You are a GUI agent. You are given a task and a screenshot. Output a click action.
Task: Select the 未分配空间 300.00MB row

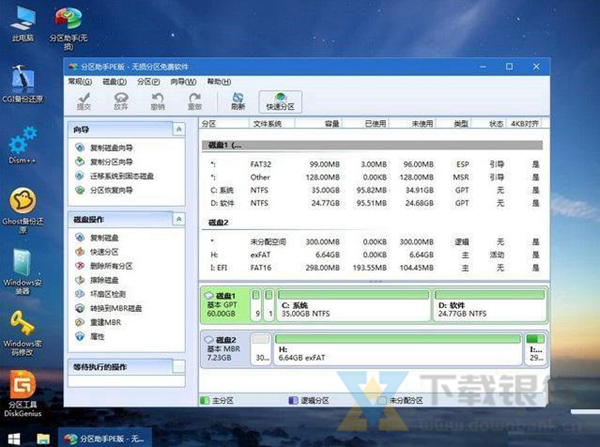pos(372,242)
